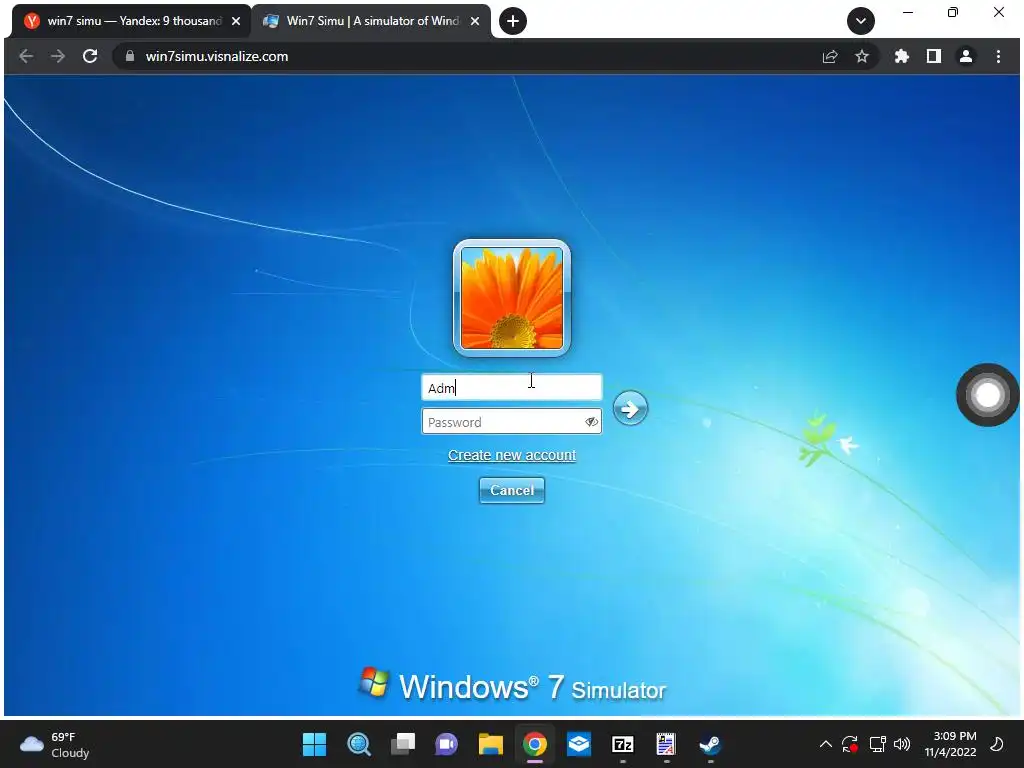Viewport: 1024px width, 768px height.
Task: Switch to Chrome on taskbar
Action: [x=534, y=744]
